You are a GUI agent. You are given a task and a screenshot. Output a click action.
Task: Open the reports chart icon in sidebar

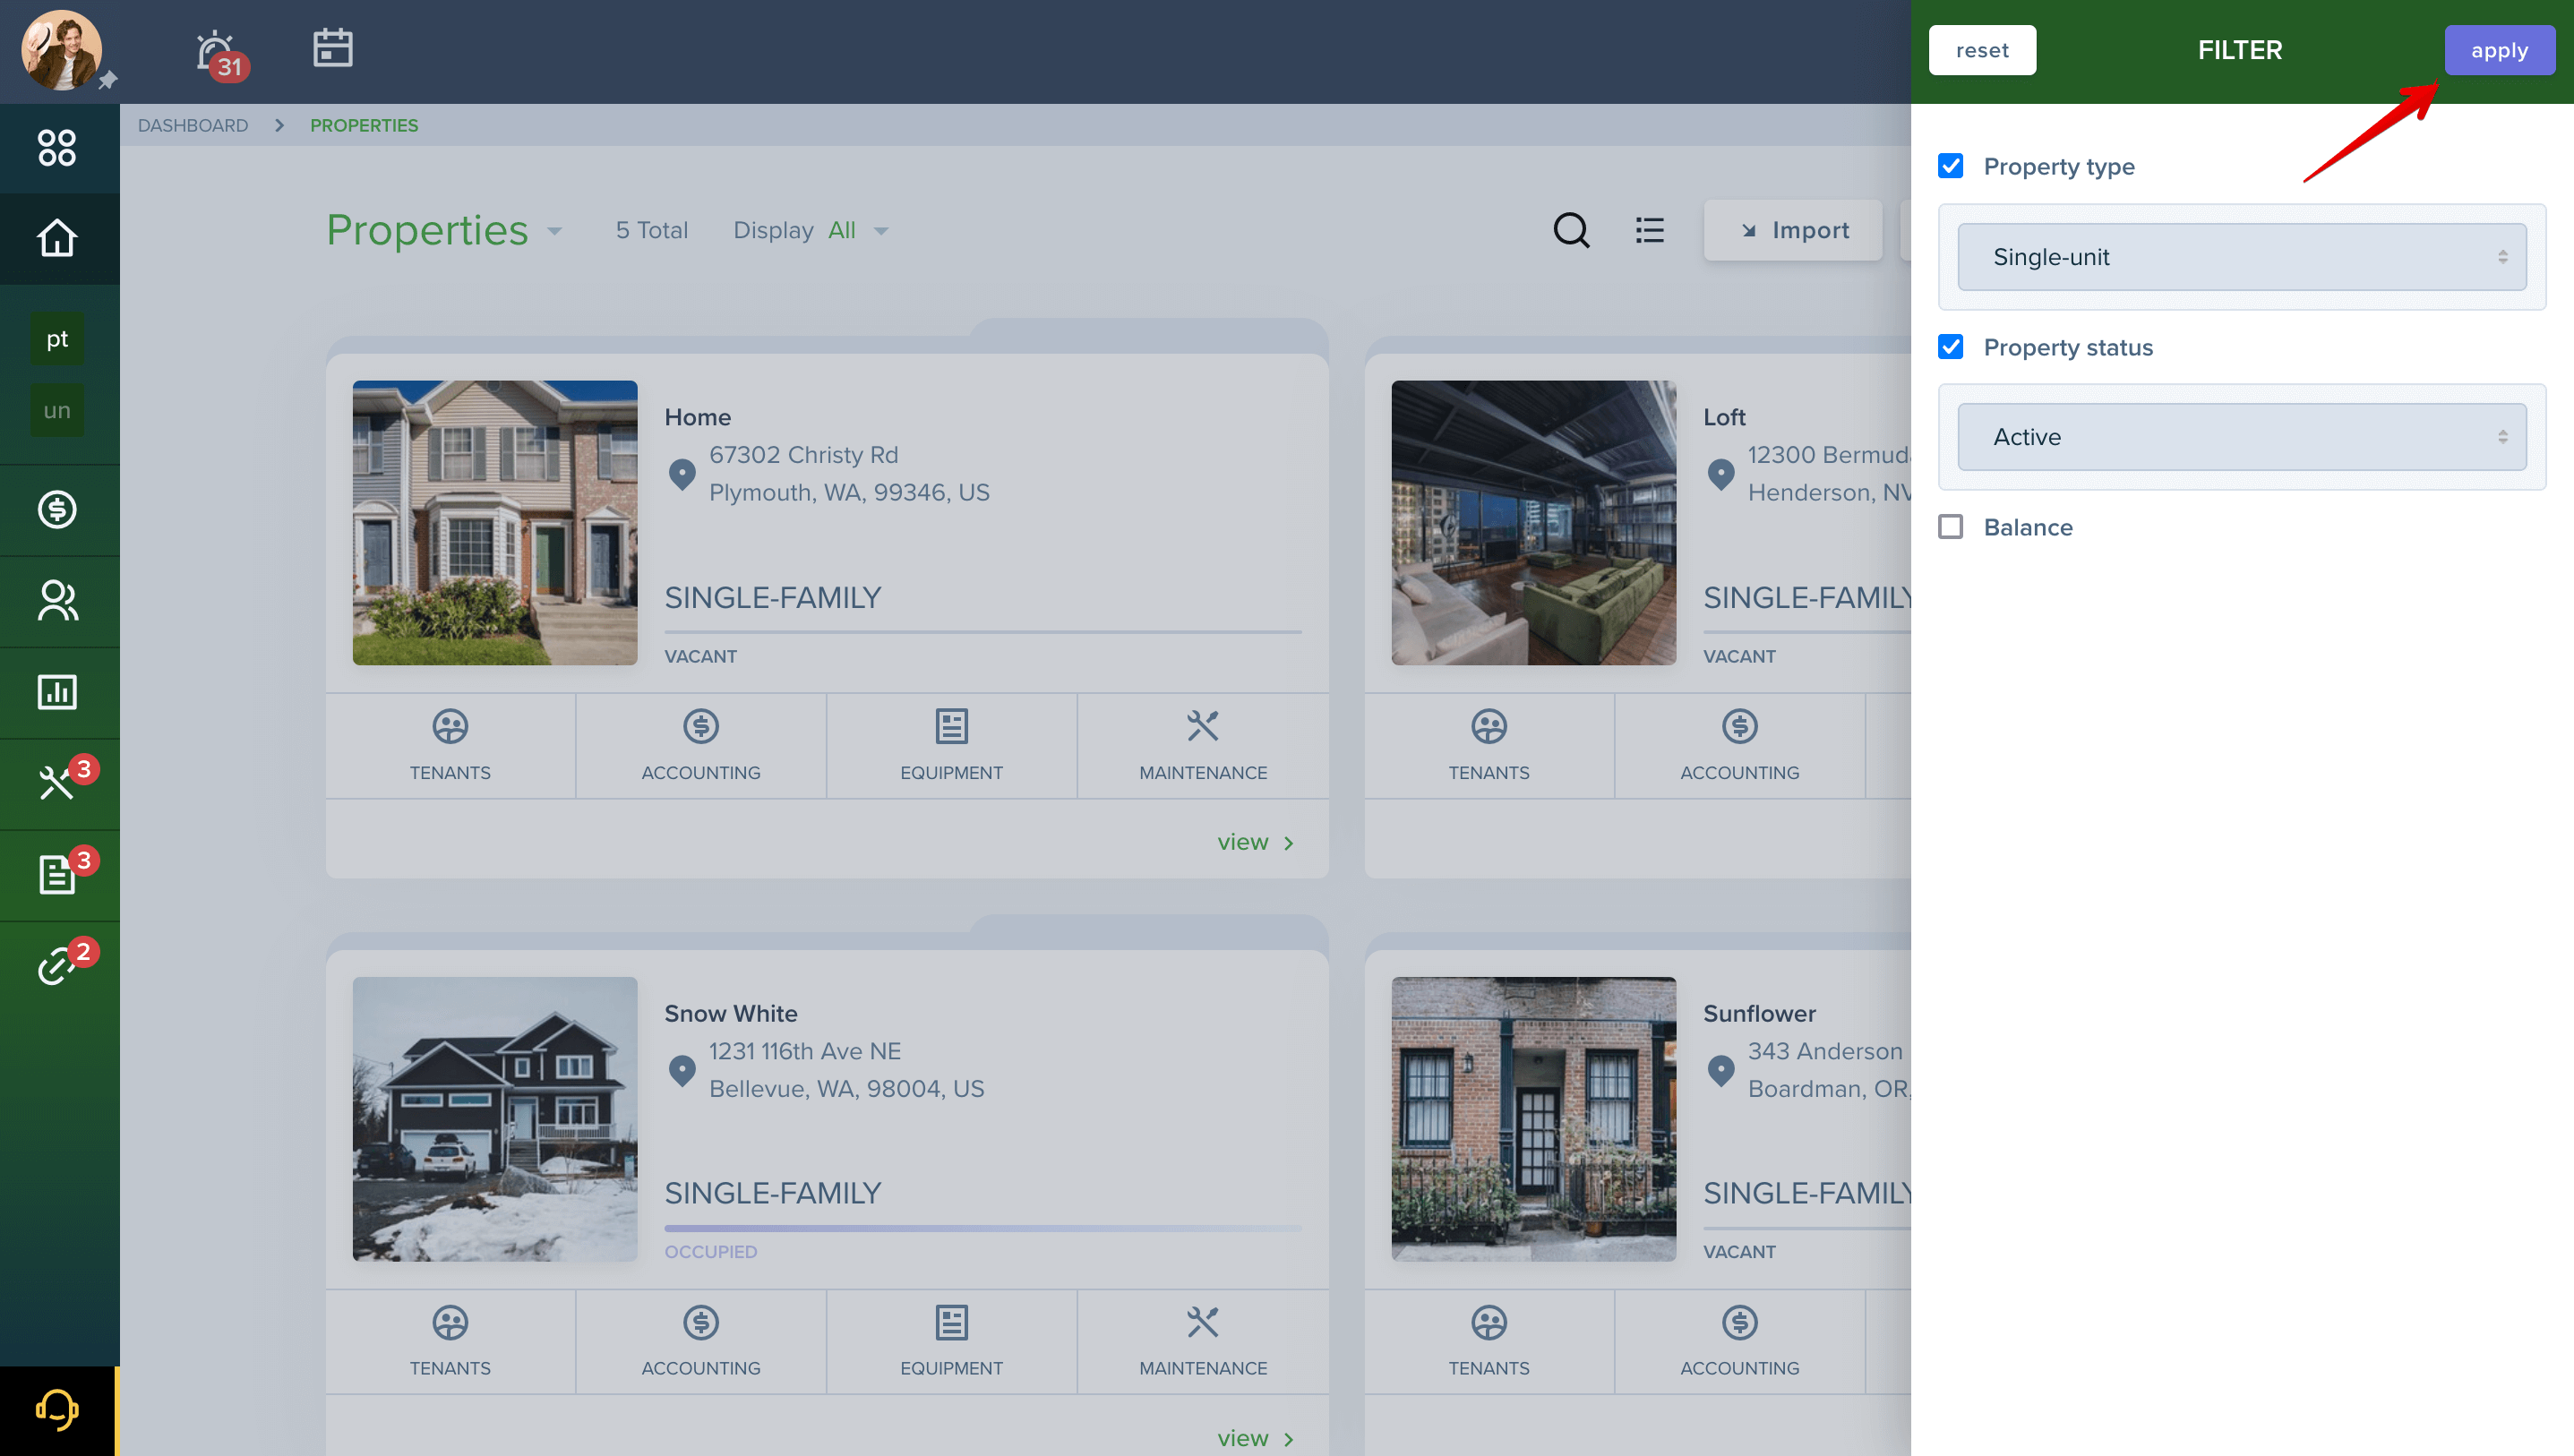pyautogui.click(x=57, y=692)
